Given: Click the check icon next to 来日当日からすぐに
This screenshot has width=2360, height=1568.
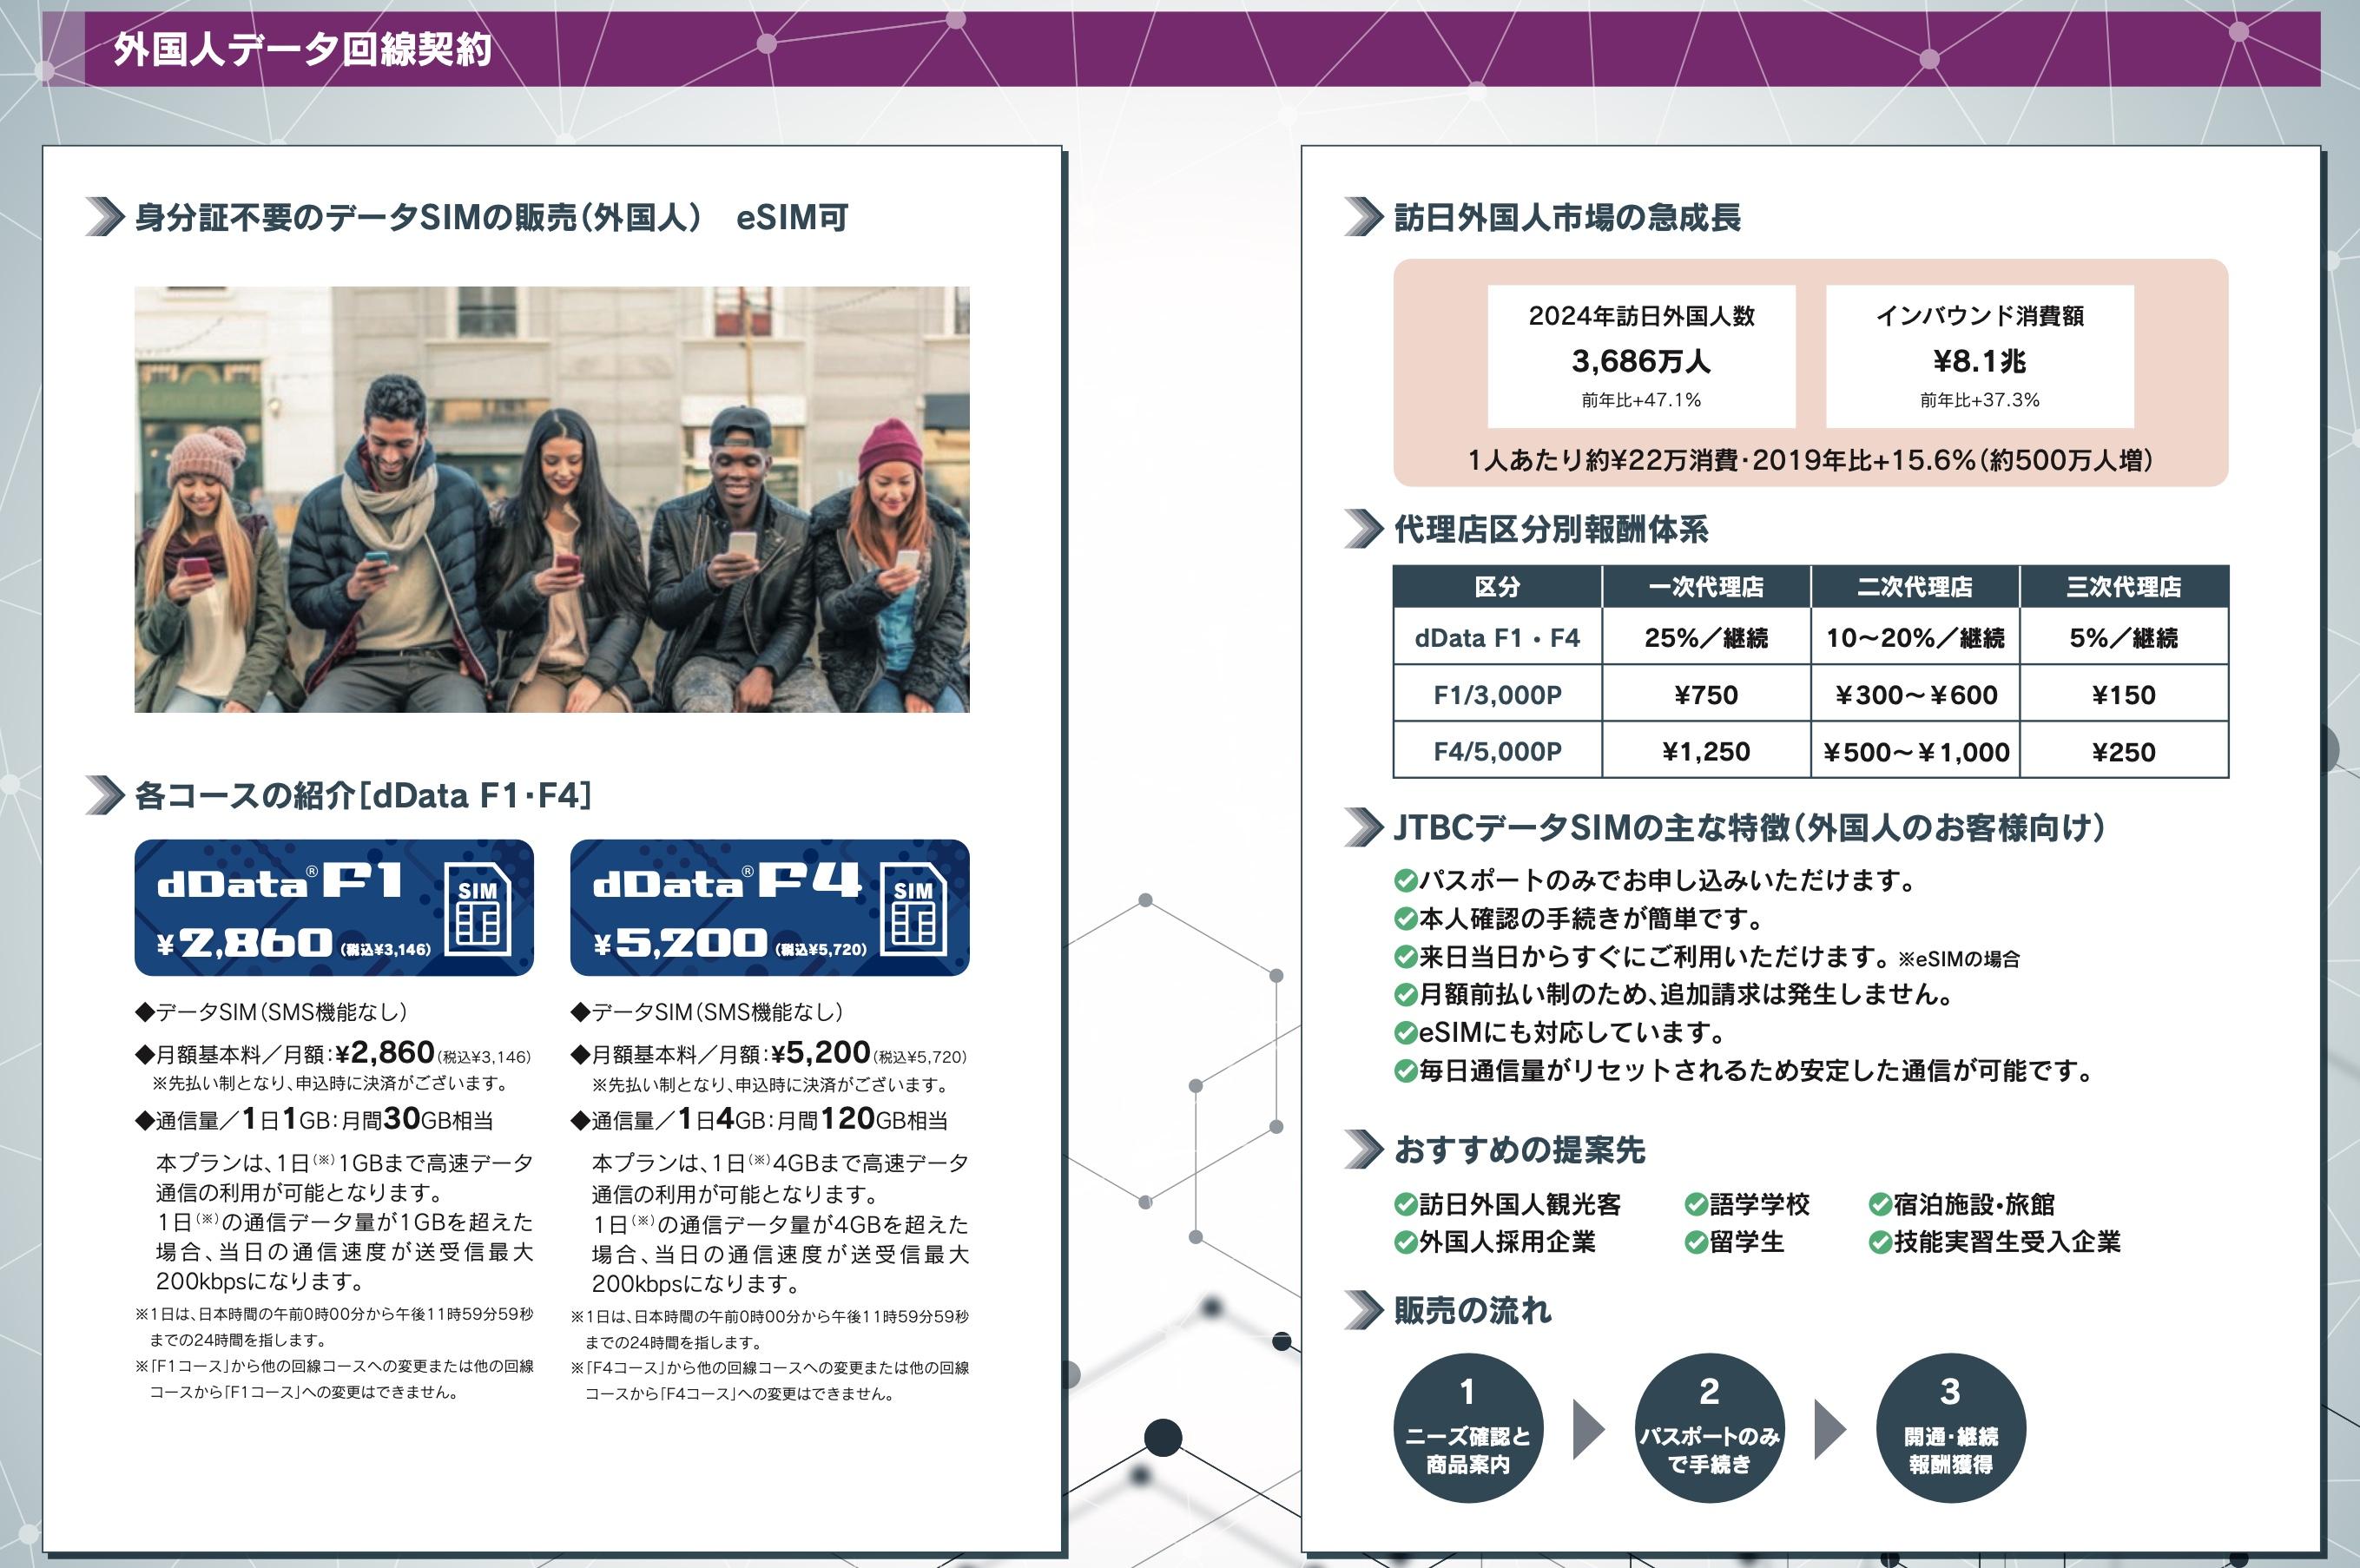Looking at the screenshot, I should coord(1405,957).
